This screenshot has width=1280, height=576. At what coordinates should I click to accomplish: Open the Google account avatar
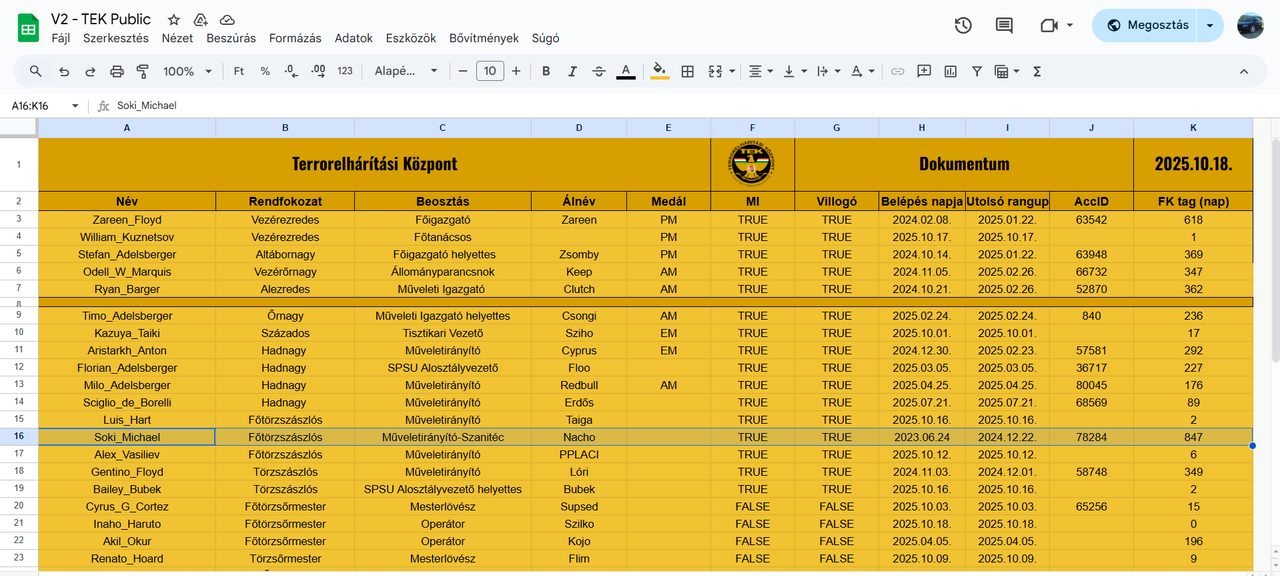tap(1250, 26)
